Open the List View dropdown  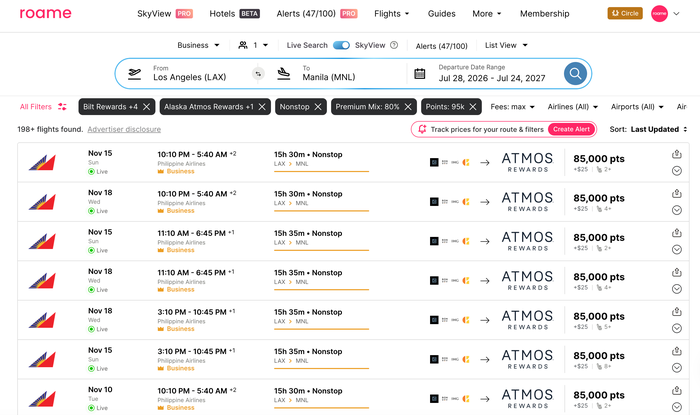click(506, 45)
